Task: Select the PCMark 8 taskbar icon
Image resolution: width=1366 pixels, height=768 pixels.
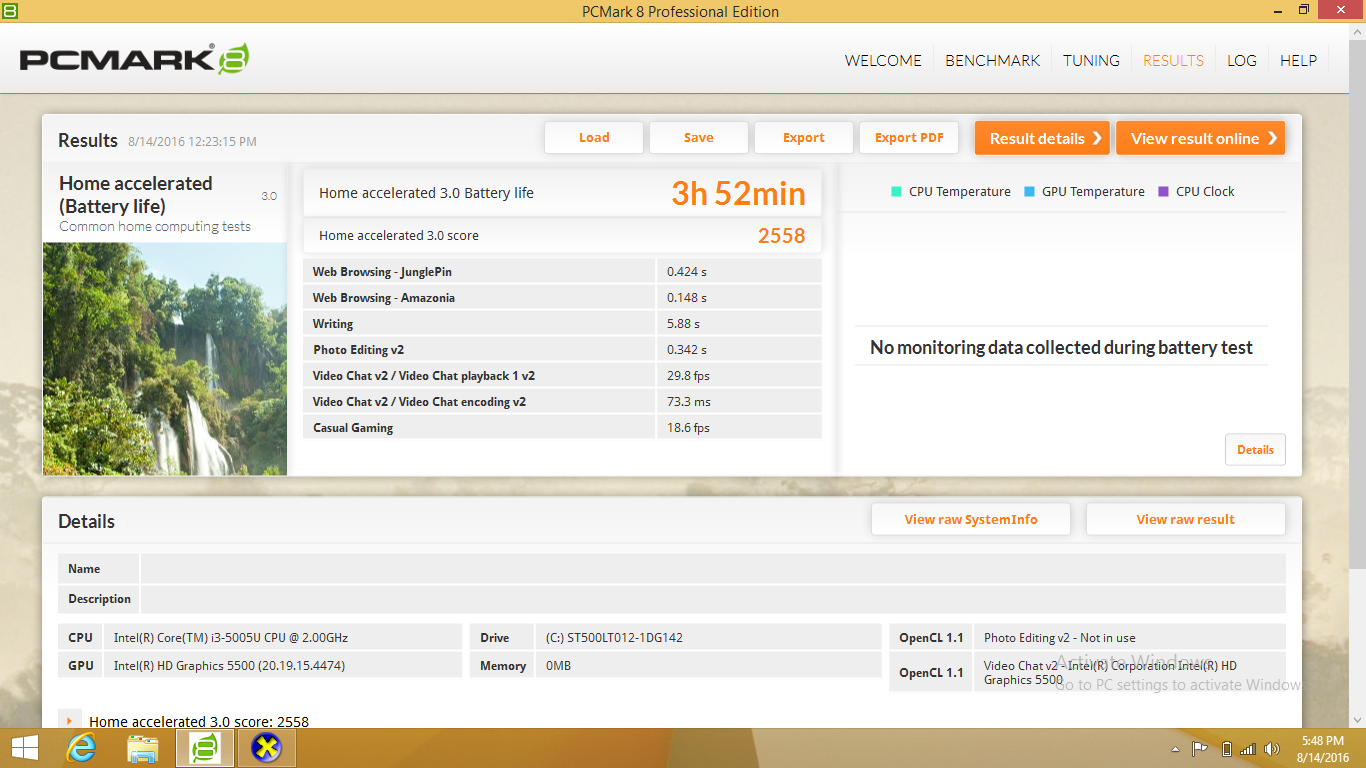Action: click(x=205, y=748)
